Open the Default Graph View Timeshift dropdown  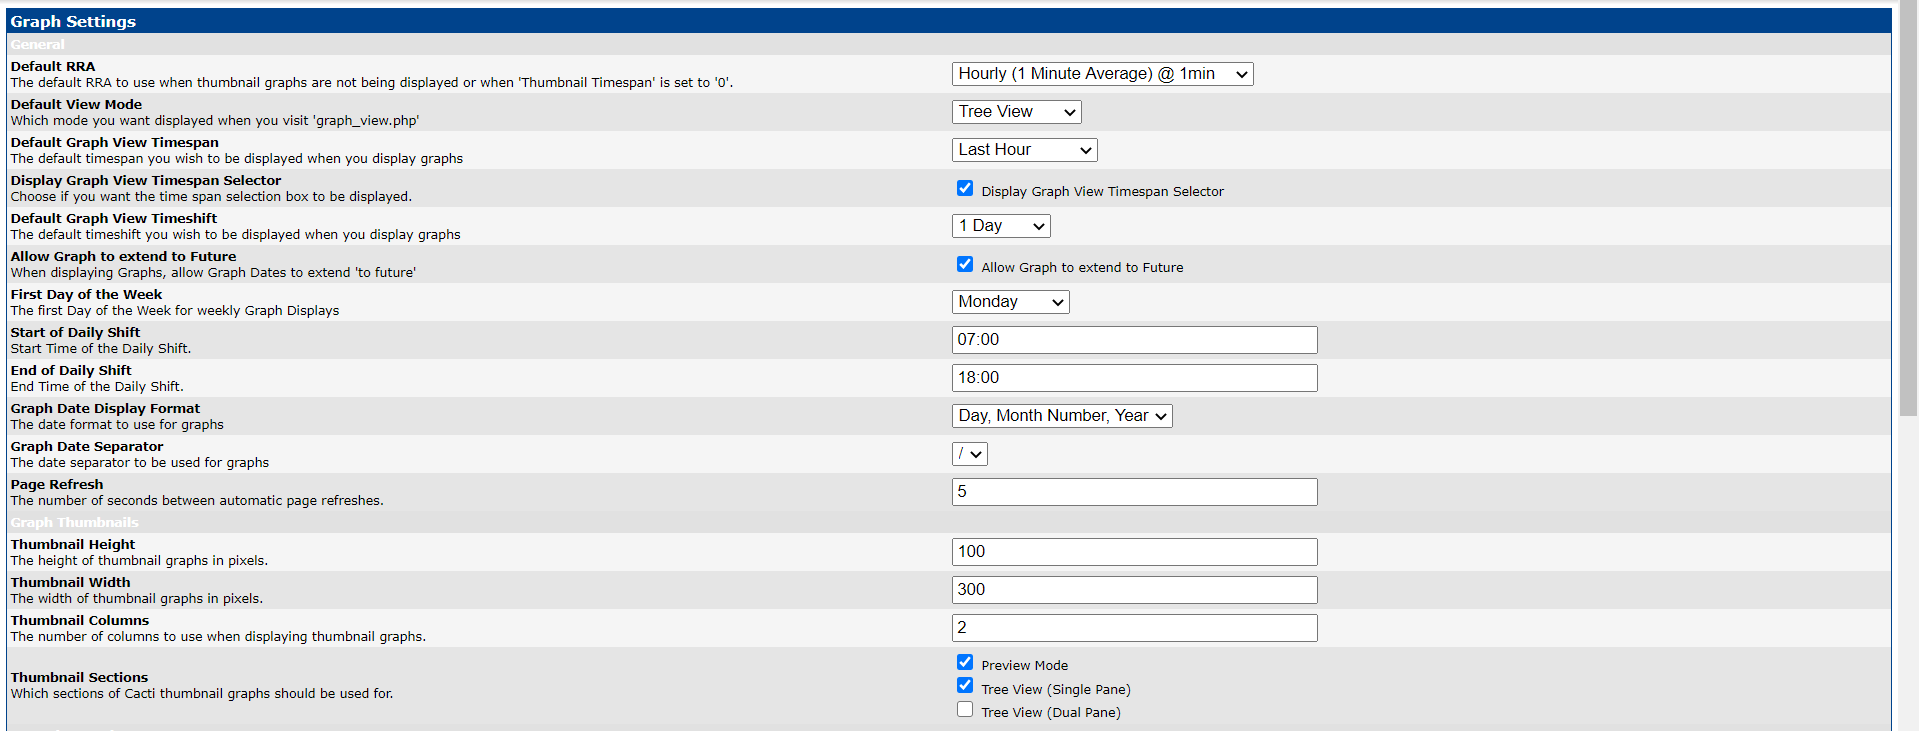pyautogui.click(x=1001, y=226)
